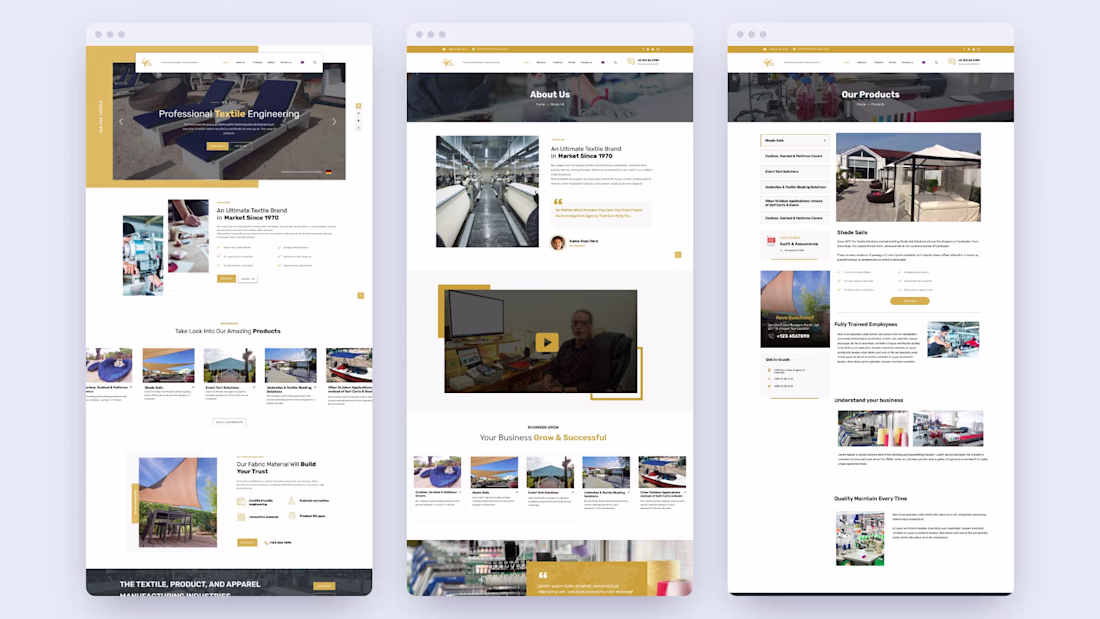1100x619 pixels.
Task: Expand Shade Sails category chevron
Action: (824, 140)
